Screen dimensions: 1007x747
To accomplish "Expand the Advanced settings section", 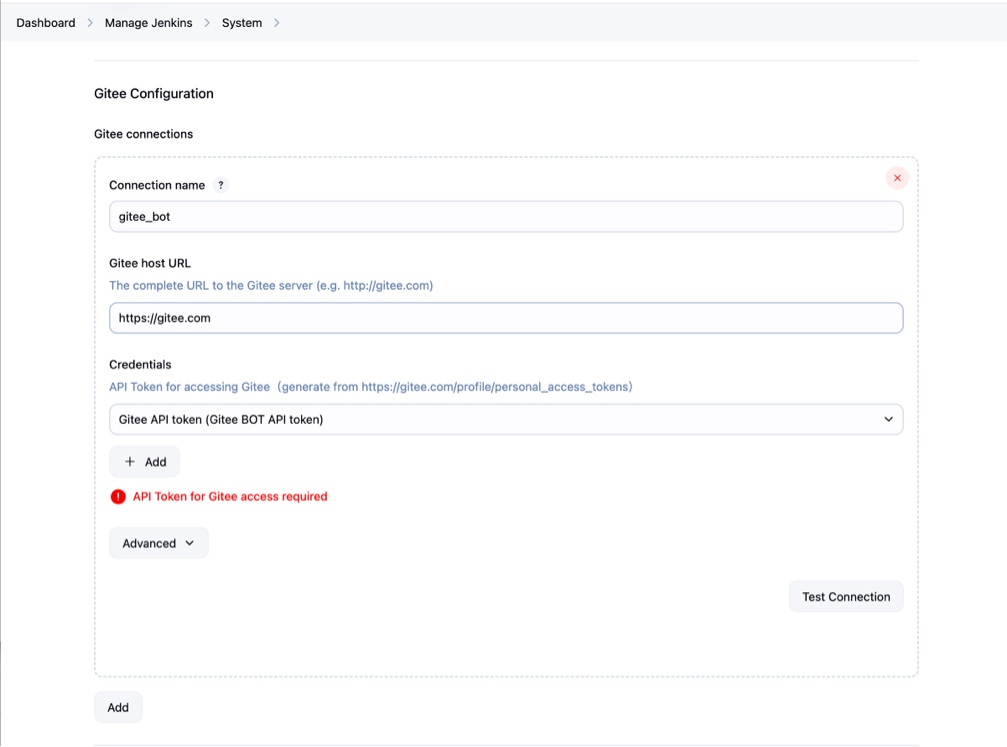I will click(x=158, y=543).
